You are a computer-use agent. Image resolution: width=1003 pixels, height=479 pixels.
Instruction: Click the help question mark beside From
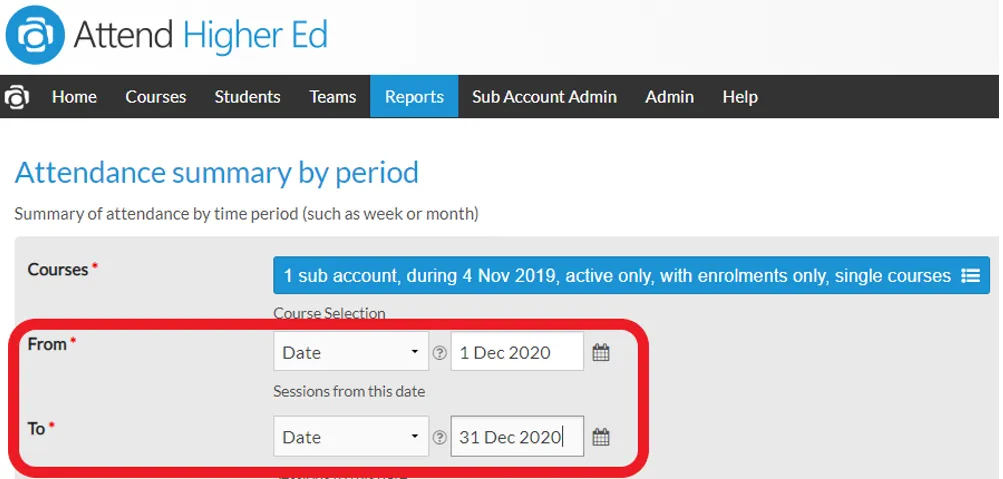[439, 353]
